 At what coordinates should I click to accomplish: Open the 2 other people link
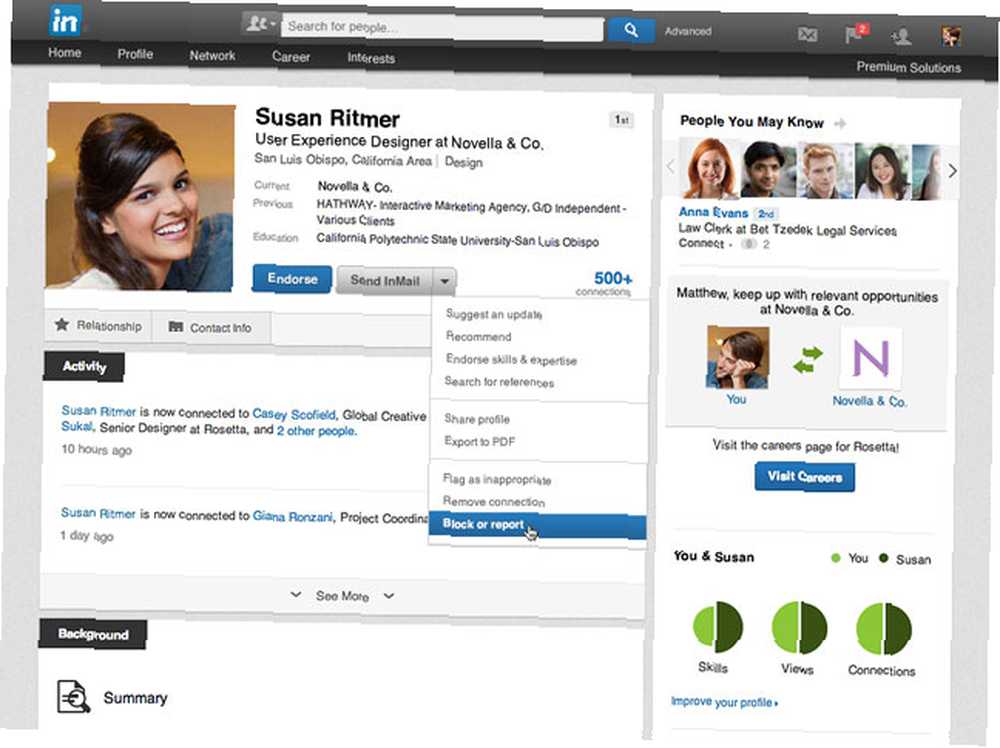tap(316, 430)
